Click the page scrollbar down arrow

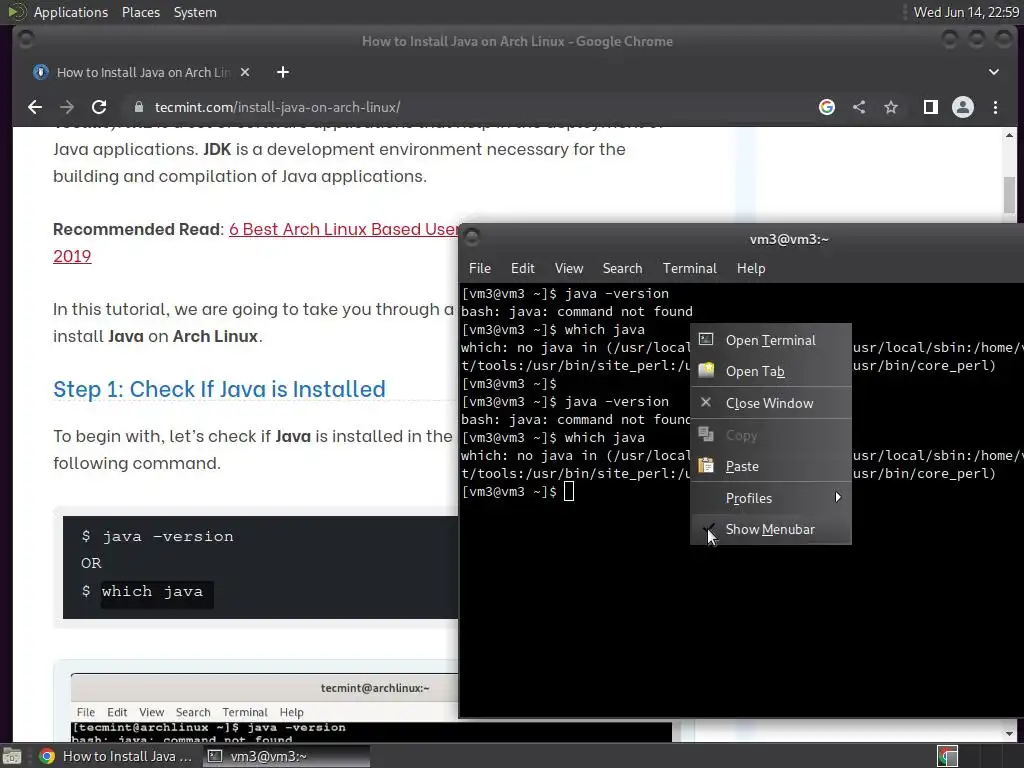click(1010, 734)
